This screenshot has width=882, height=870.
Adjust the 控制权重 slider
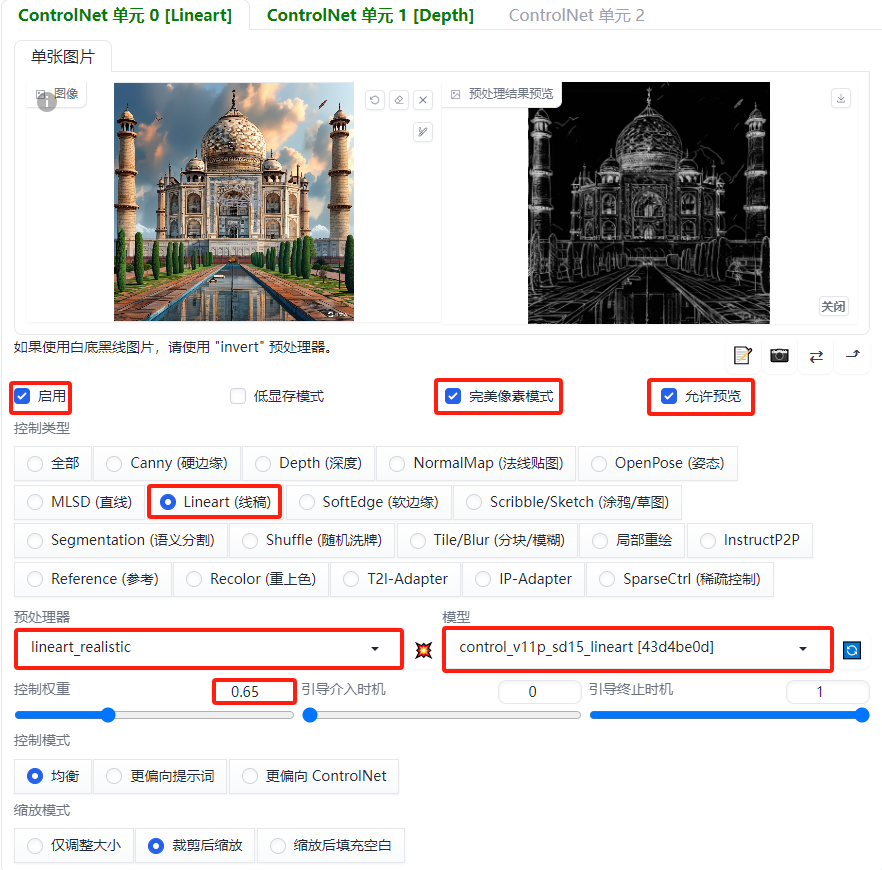[x=107, y=714]
